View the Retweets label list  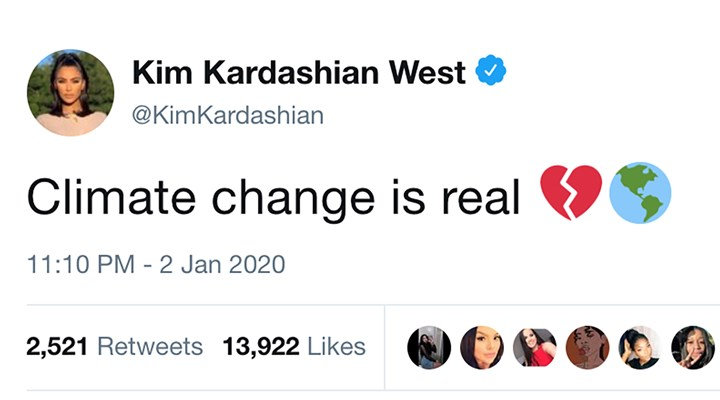pos(152,347)
